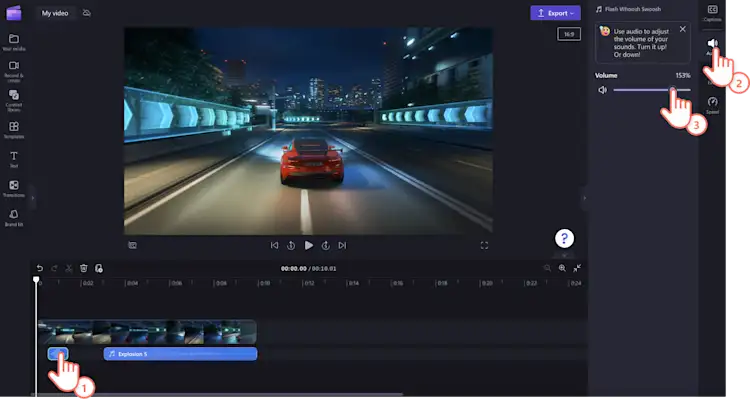Open the Your media tab
The height and width of the screenshot is (399, 750).
coord(14,42)
